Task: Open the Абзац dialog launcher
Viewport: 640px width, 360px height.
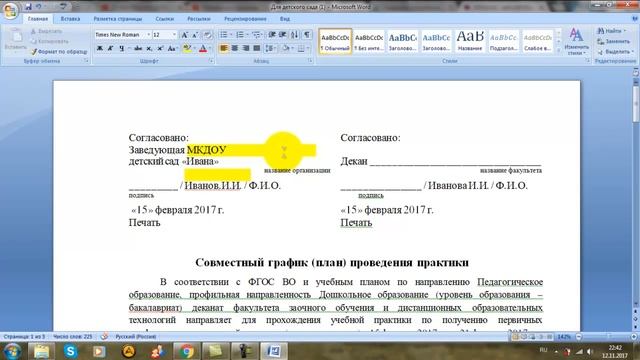Action: tap(310, 61)
